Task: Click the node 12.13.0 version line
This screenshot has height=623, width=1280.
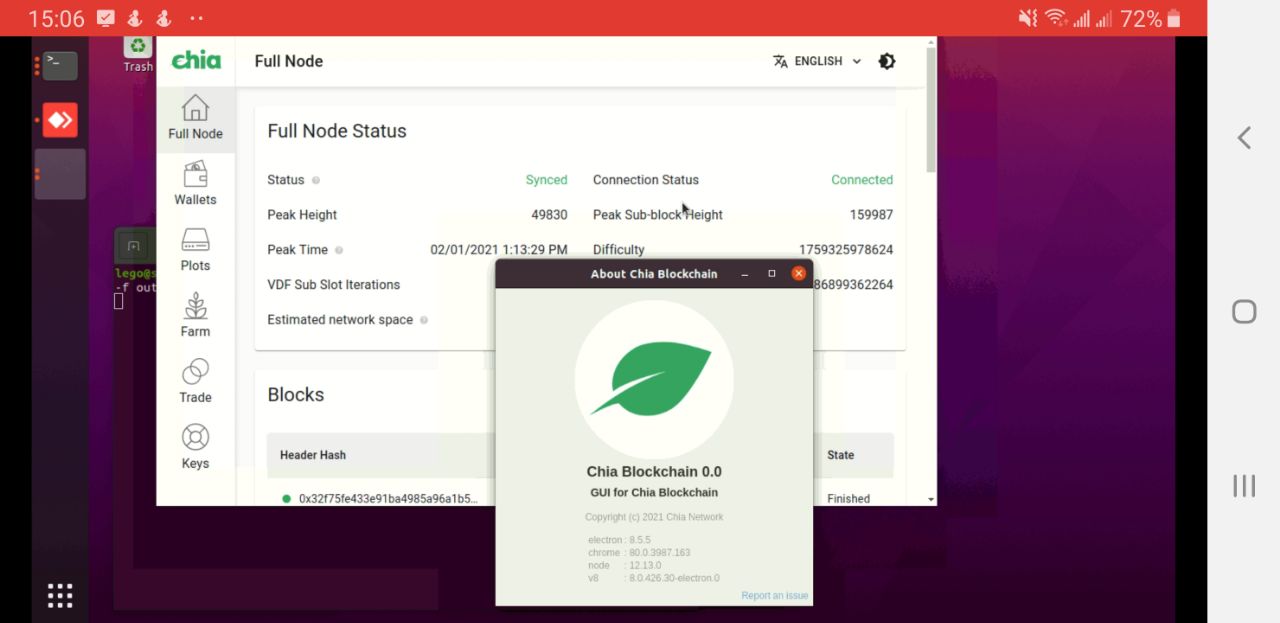Action: click(624, 566)
